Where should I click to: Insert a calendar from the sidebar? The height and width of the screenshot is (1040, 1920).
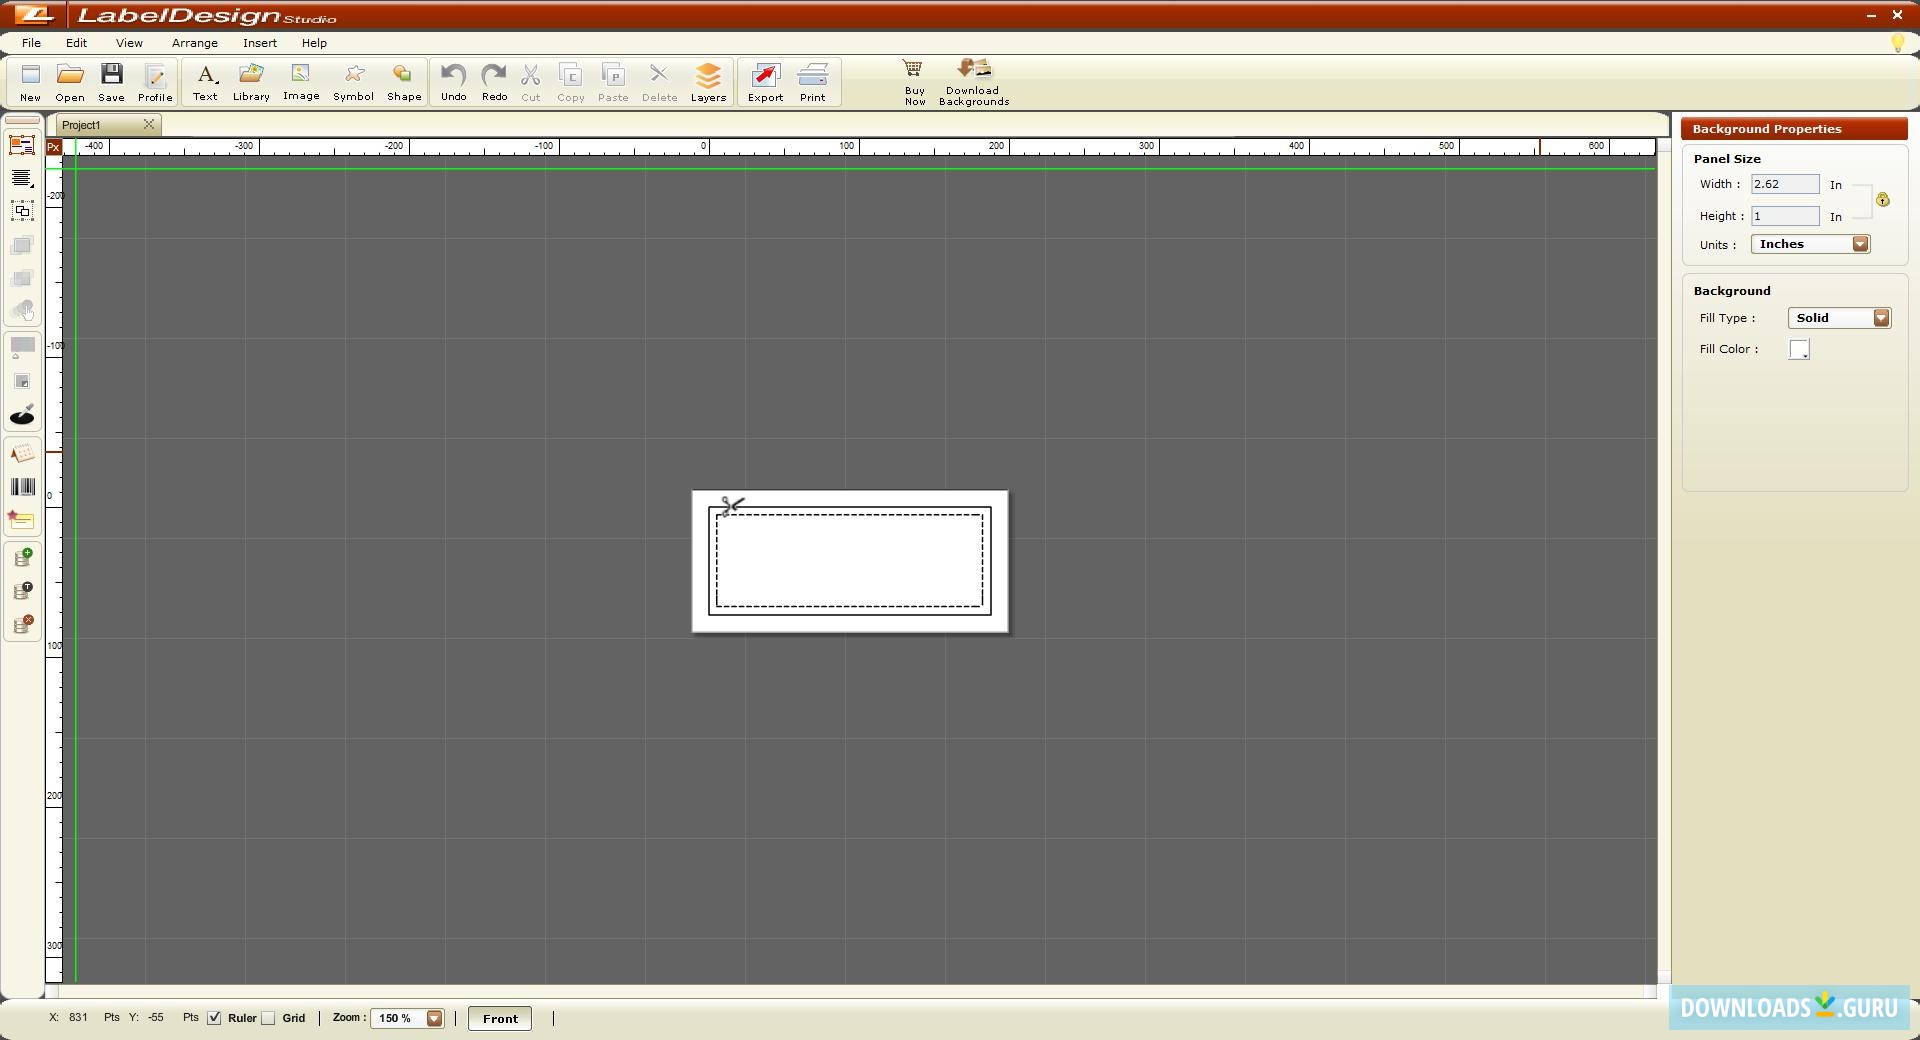(x=22, y=454)
